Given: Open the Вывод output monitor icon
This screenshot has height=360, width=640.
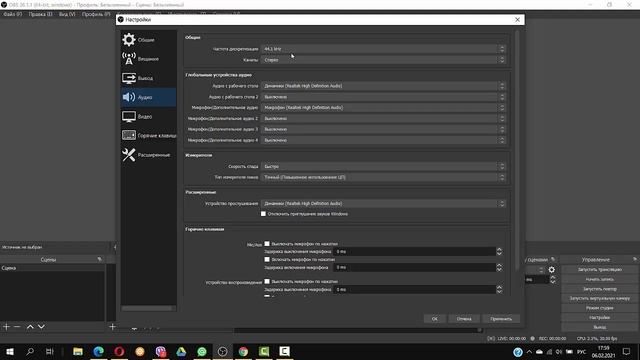Looking at the screenshot, I should [x=129, y=78].
